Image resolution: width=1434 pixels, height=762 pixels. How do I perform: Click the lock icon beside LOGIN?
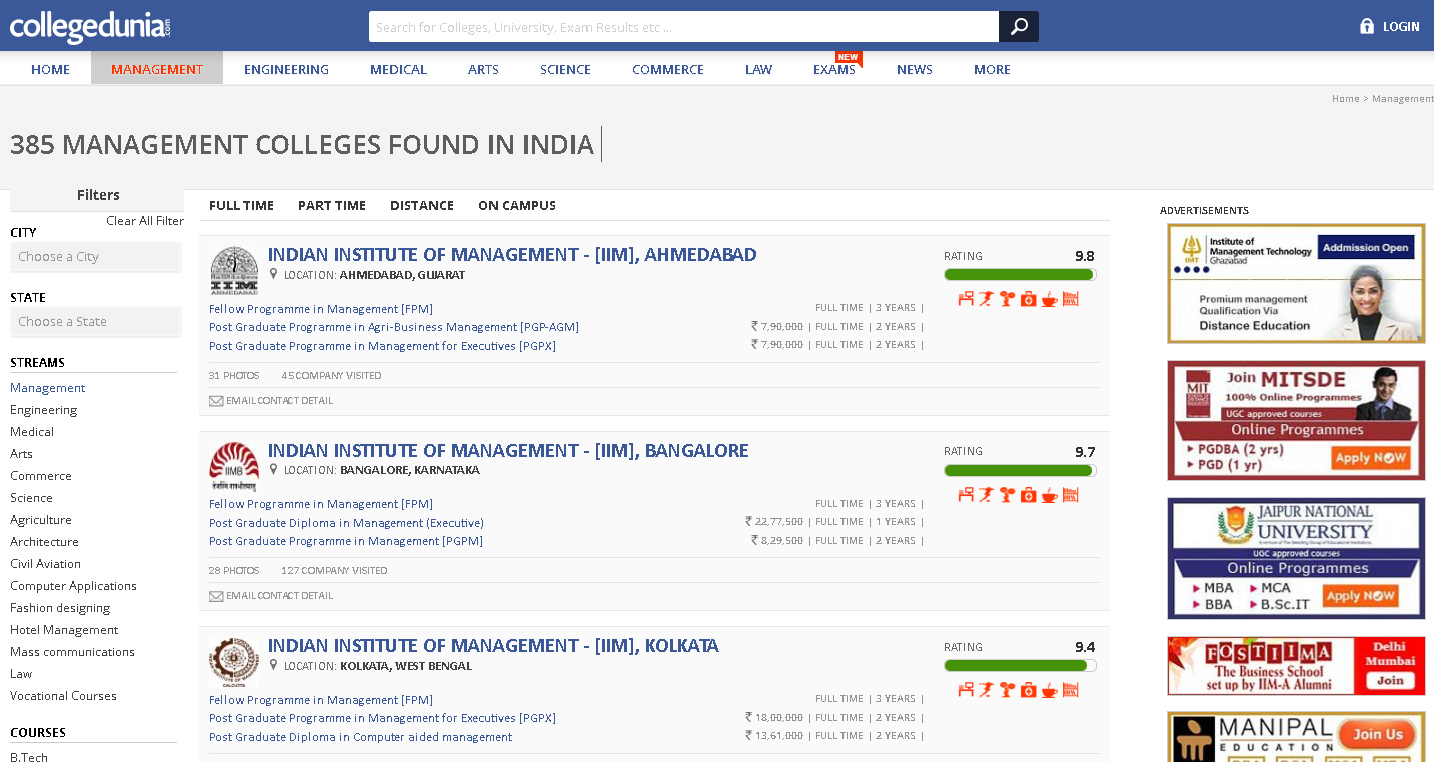pos(1367,26)
